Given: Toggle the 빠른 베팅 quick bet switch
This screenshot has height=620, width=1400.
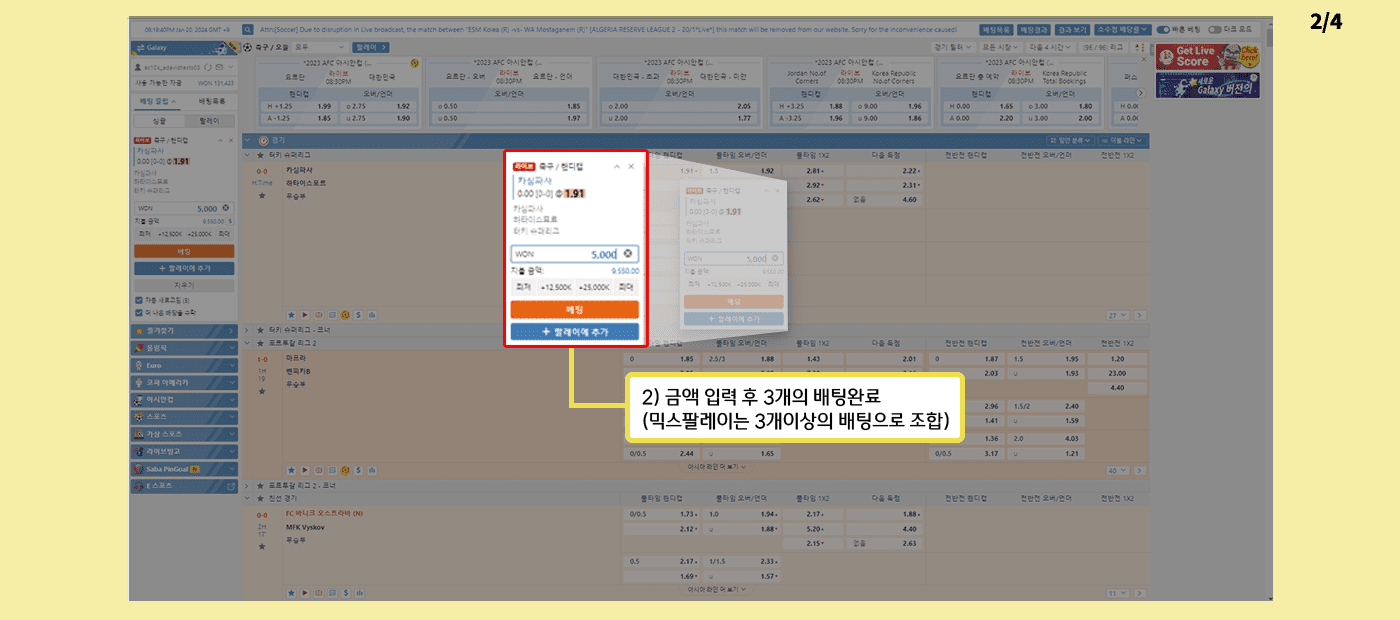Looking at the screenshot, I should [1163, 30].
